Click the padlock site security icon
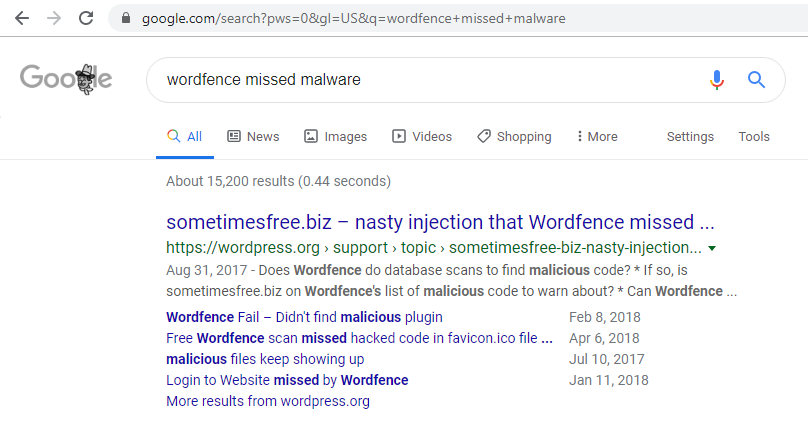The image size is (808, 430). click(x=126, y=18)
